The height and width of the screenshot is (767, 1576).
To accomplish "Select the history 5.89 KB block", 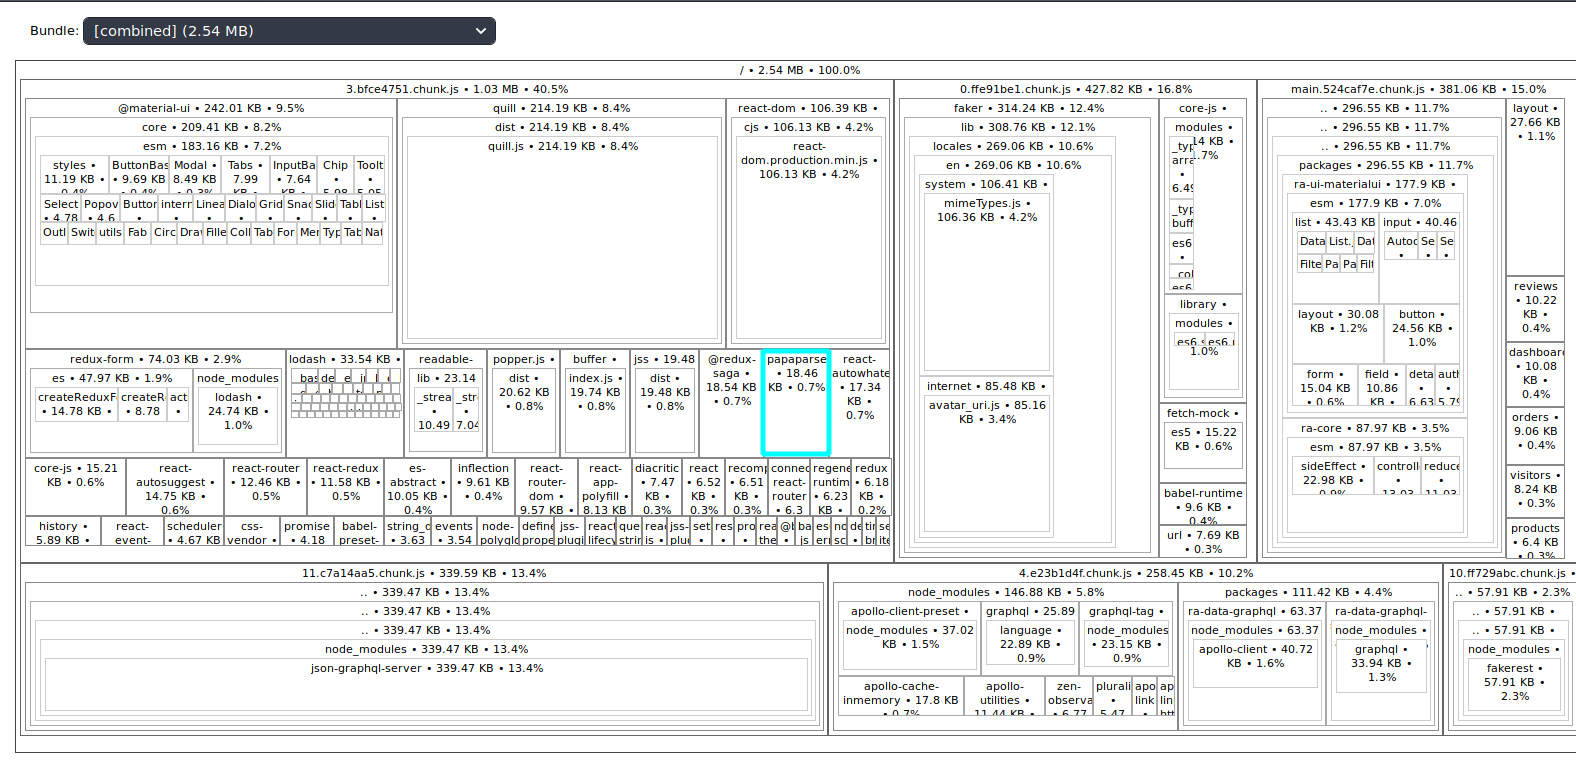I will tap(63, 531).
